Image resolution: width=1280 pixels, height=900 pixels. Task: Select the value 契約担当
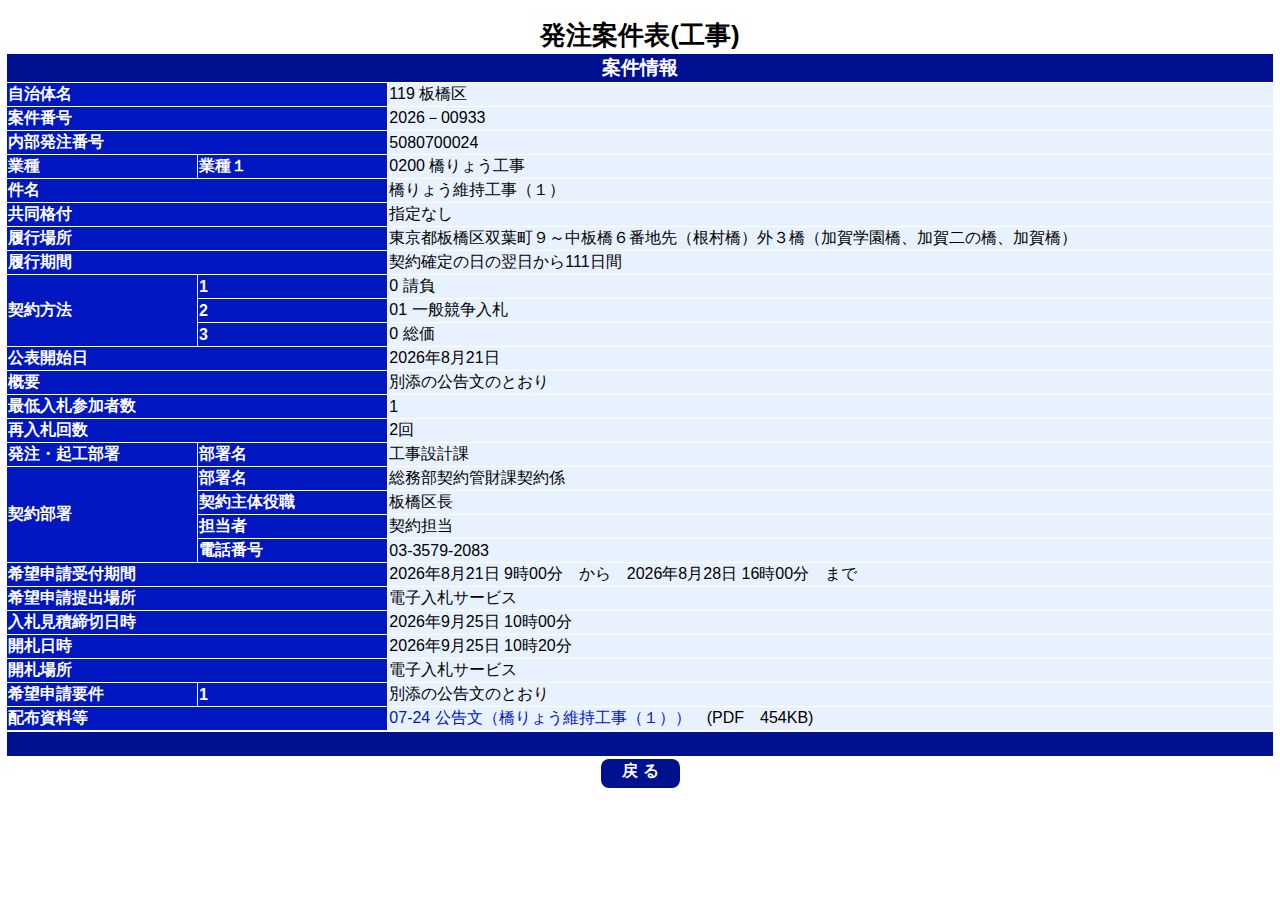420,526
